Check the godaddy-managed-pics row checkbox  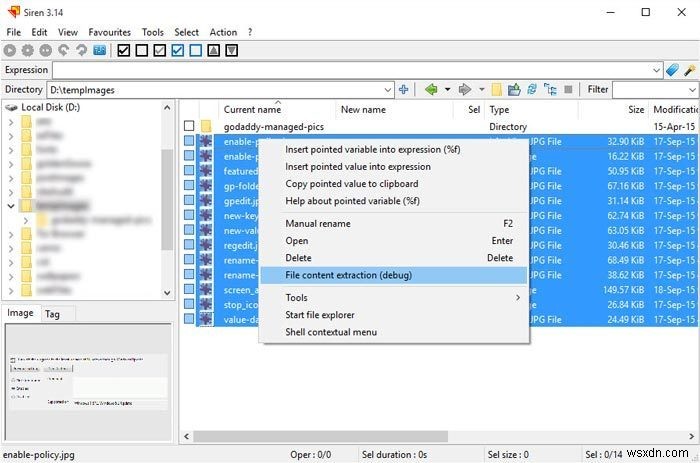click(x=189, y=126)
